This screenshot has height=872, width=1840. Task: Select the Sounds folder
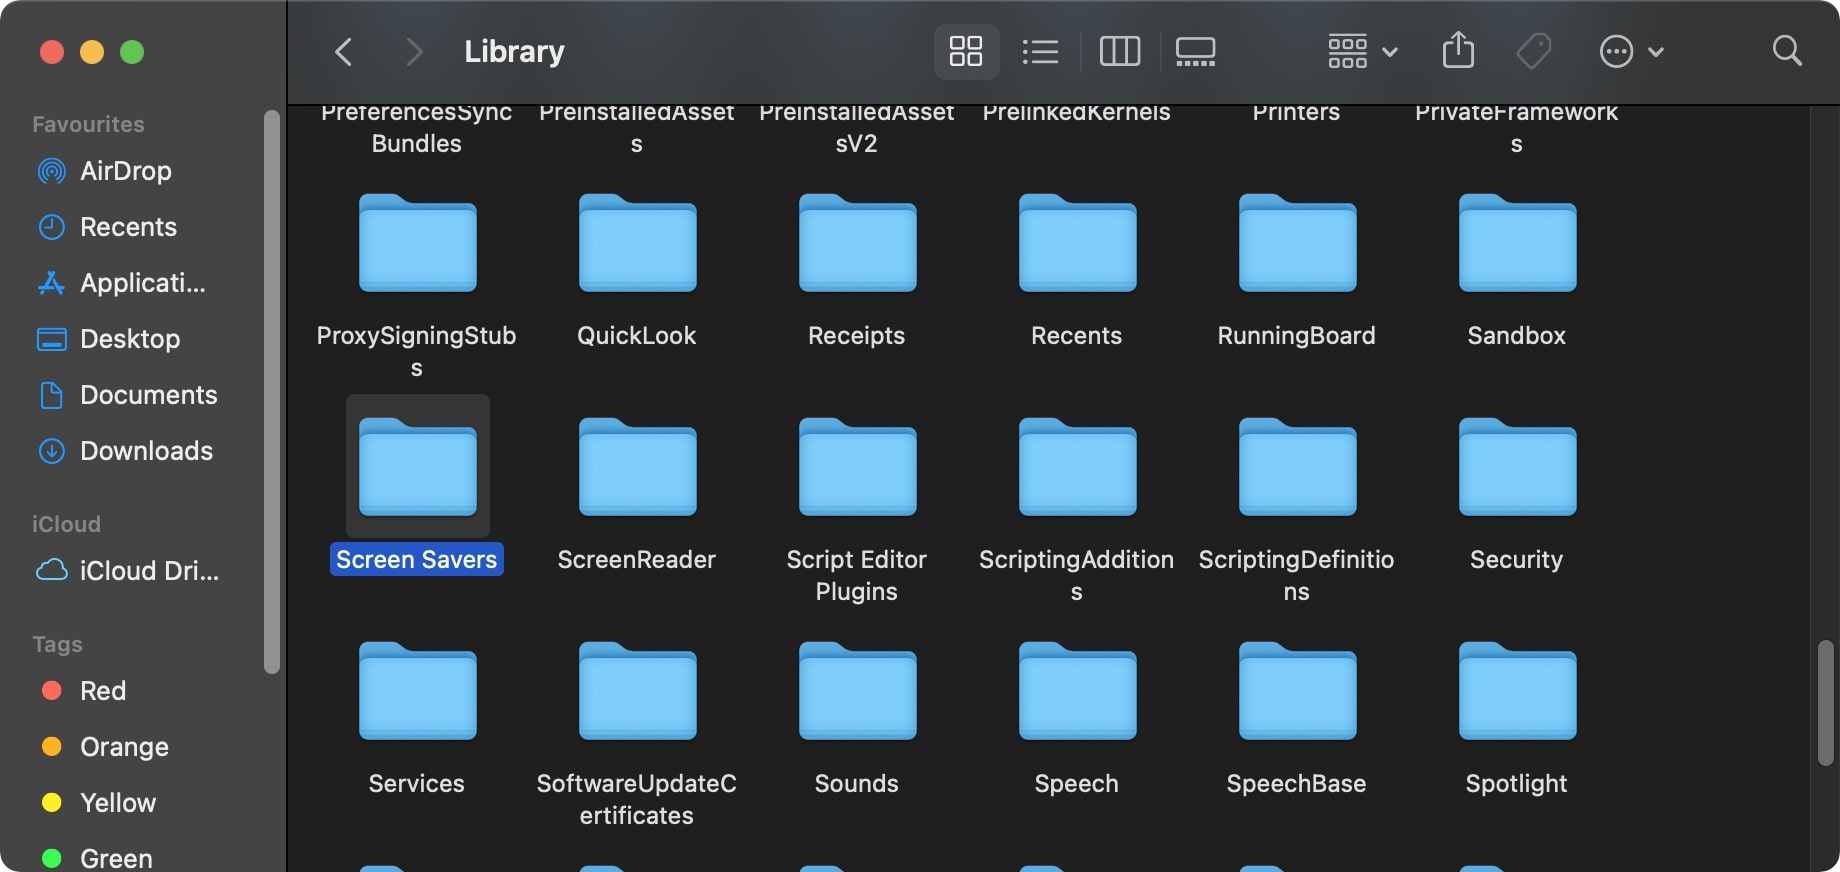(857, 691)
